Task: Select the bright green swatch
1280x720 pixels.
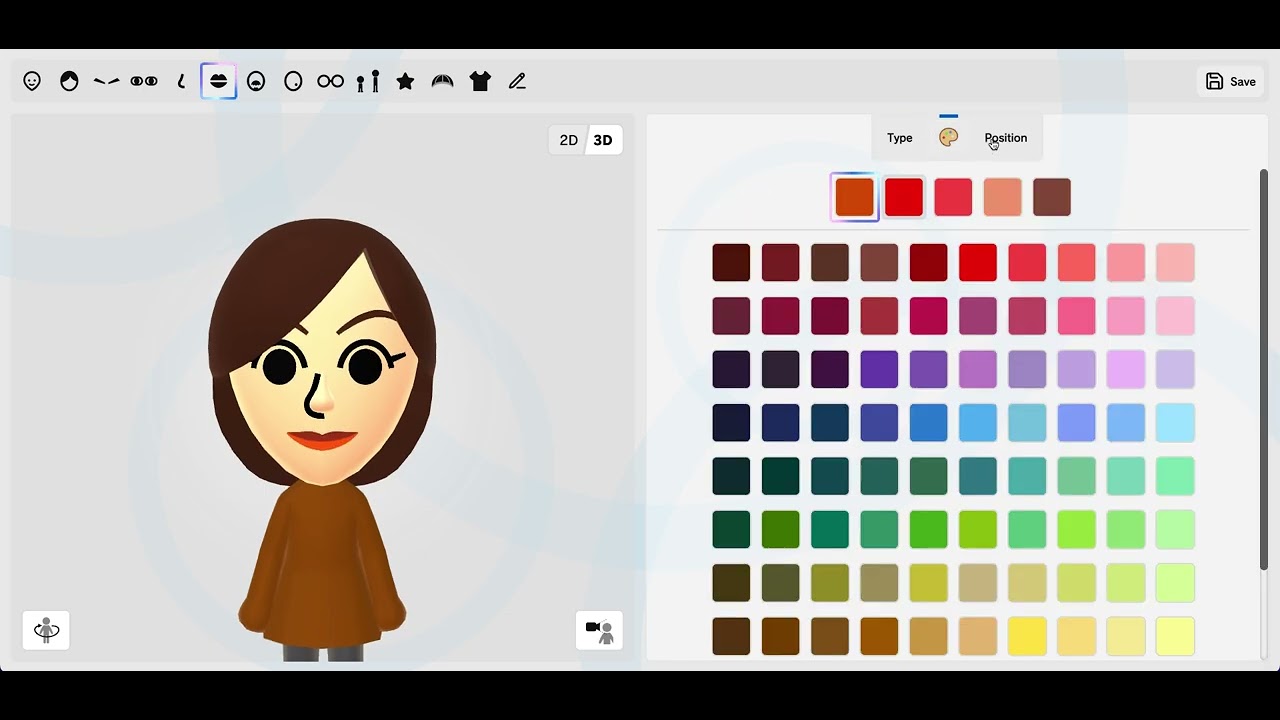Action: 929,530
